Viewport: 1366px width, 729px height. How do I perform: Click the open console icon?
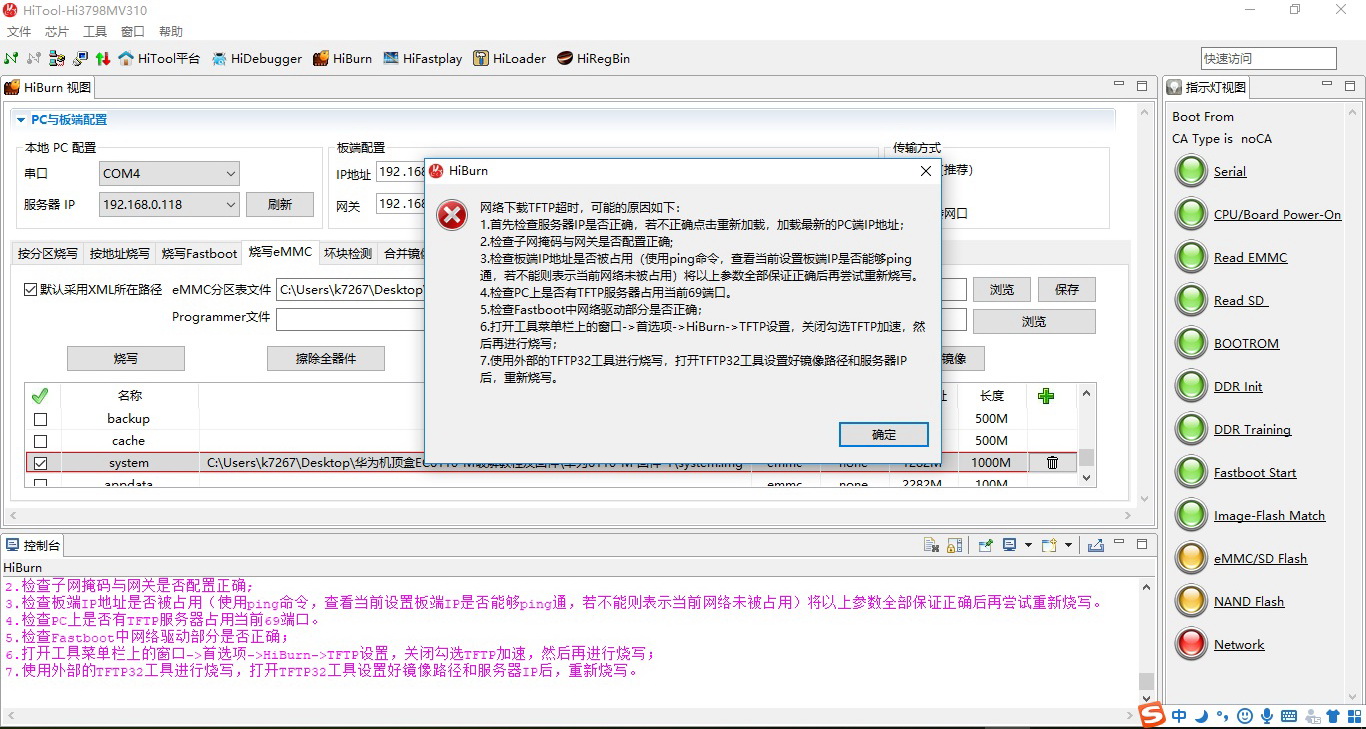coord(1049,545)
